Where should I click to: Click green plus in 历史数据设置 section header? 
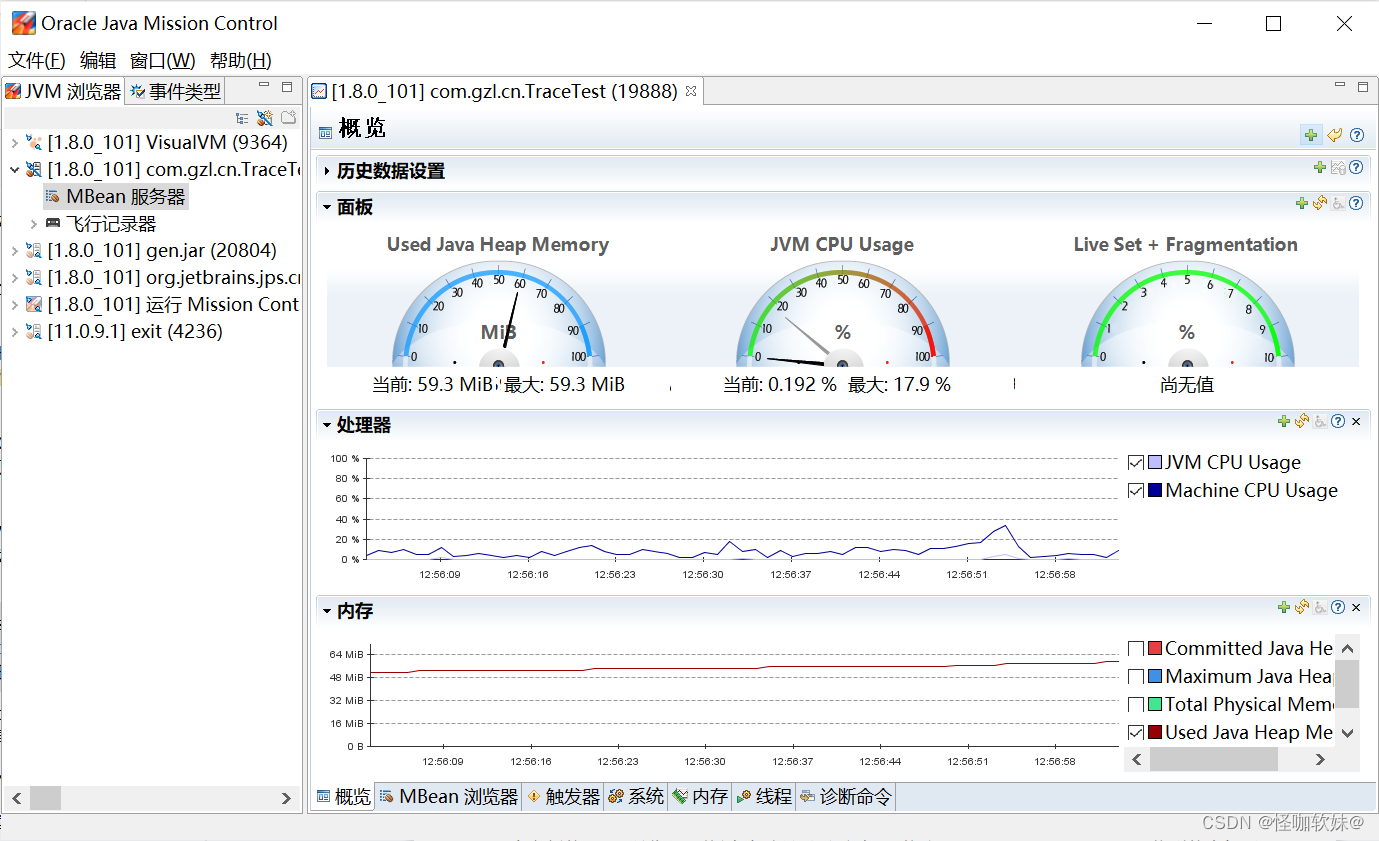click(x=1320, y=168)
